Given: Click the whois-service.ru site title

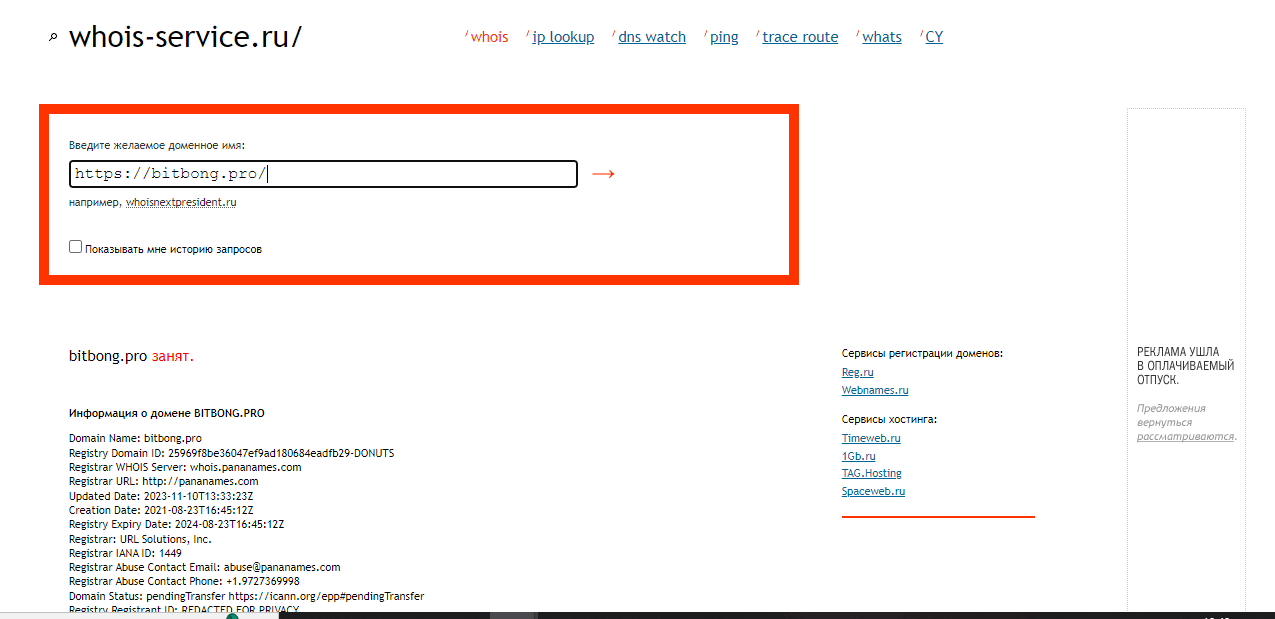Looking at the screenshot, I should pyautogui.click(x=185, y=38).
